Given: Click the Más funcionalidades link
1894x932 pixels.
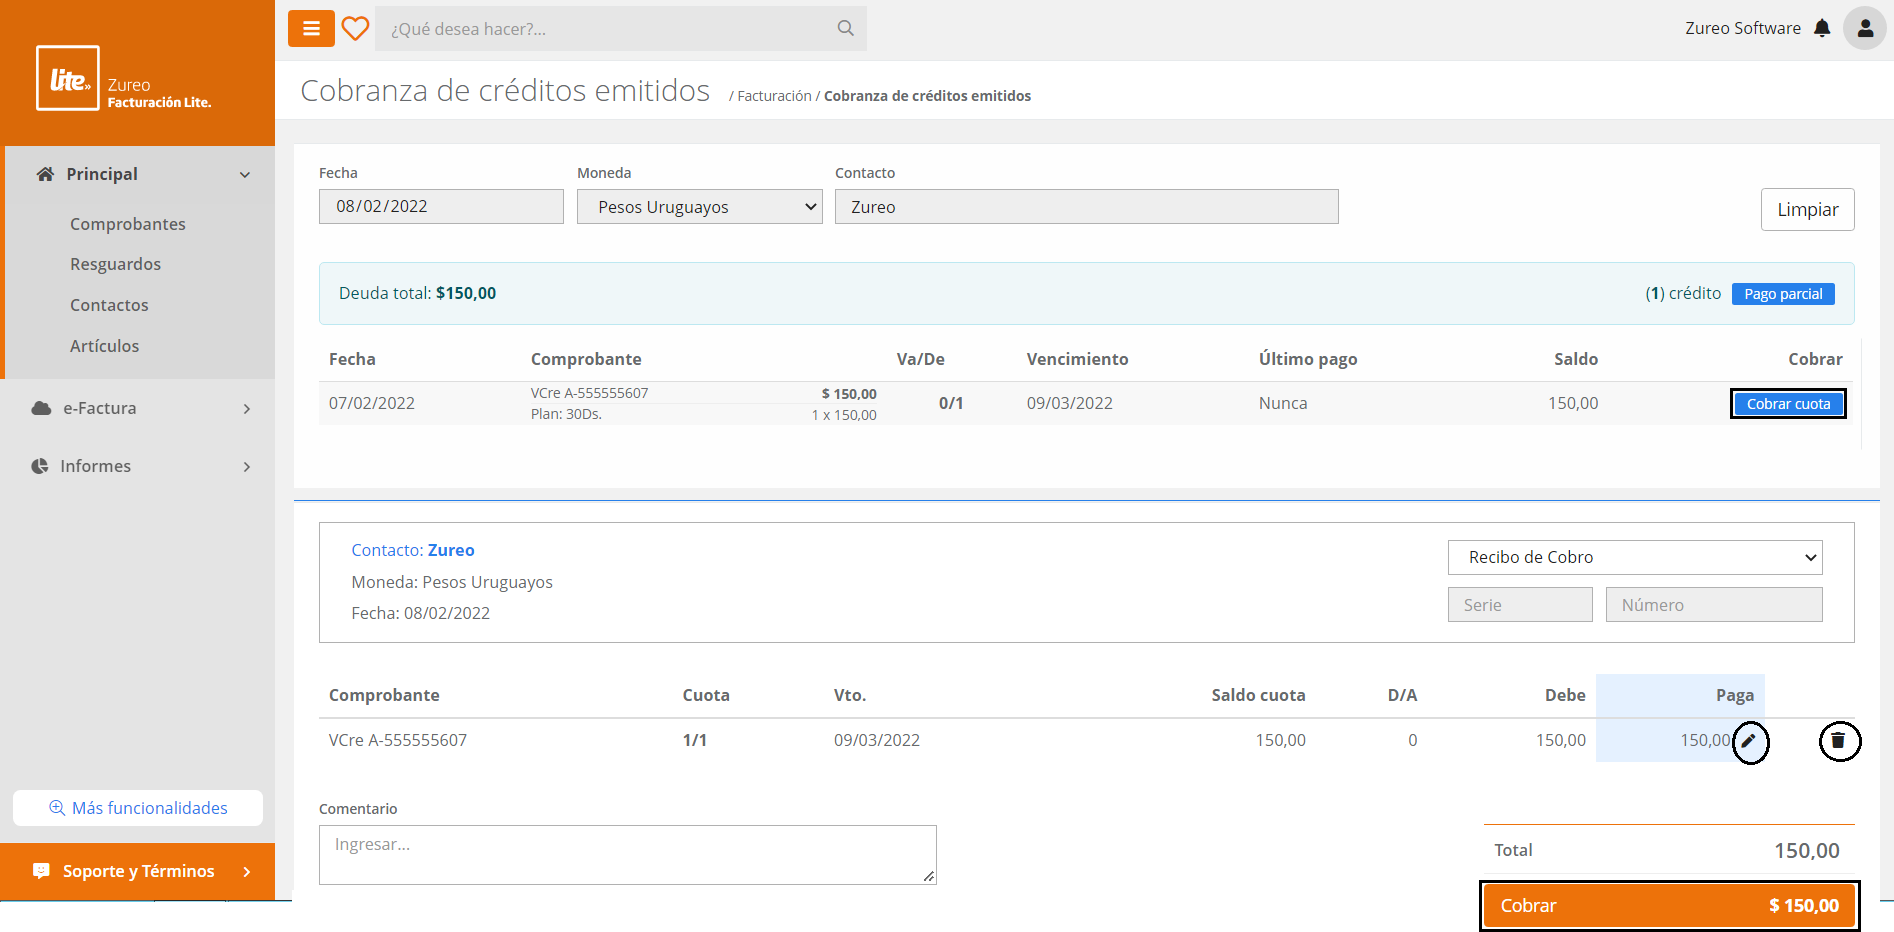Looking at the screenshot, I should click(138, 808).
